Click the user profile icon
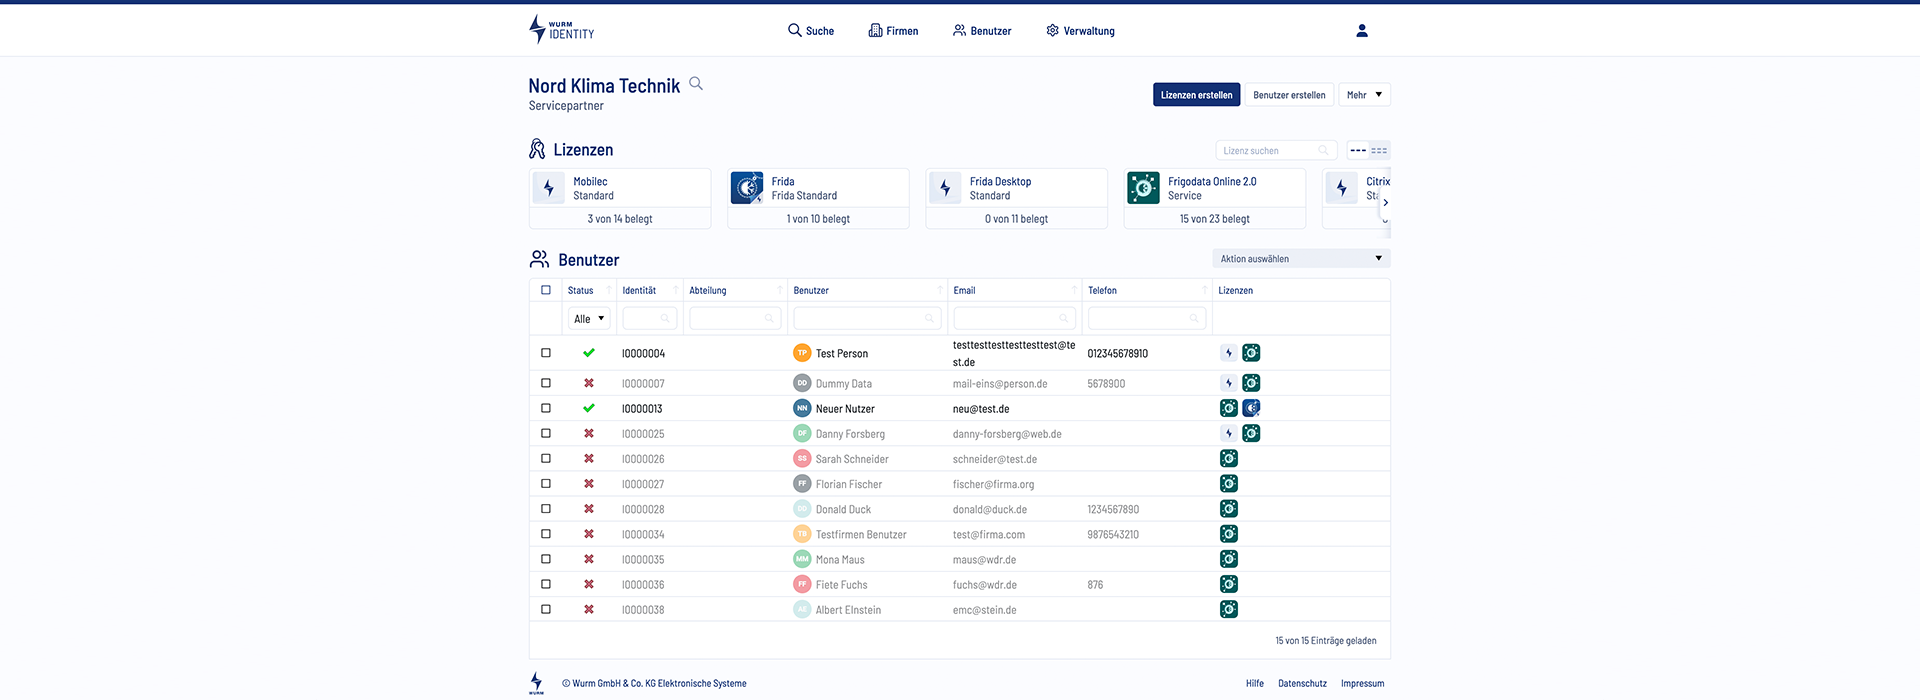Image resolution: width=1920 pixels, height=700 pixels. 1361,31
